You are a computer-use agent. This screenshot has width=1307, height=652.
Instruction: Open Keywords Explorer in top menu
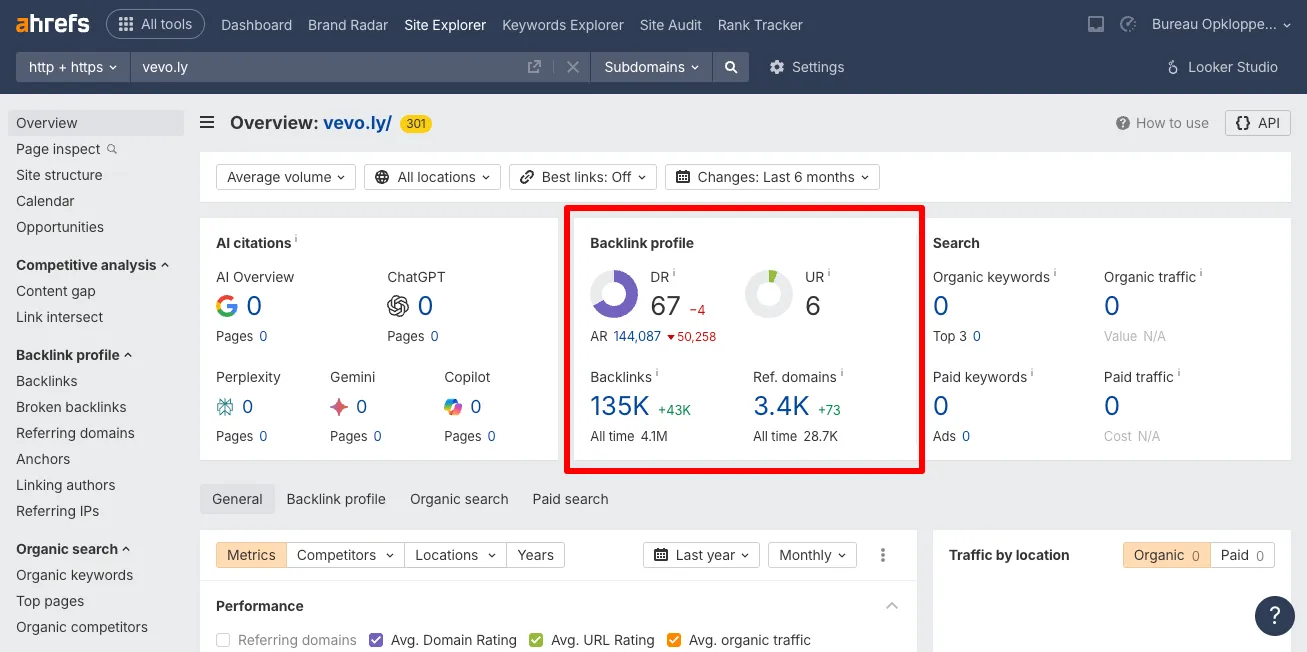coord(563,24)
